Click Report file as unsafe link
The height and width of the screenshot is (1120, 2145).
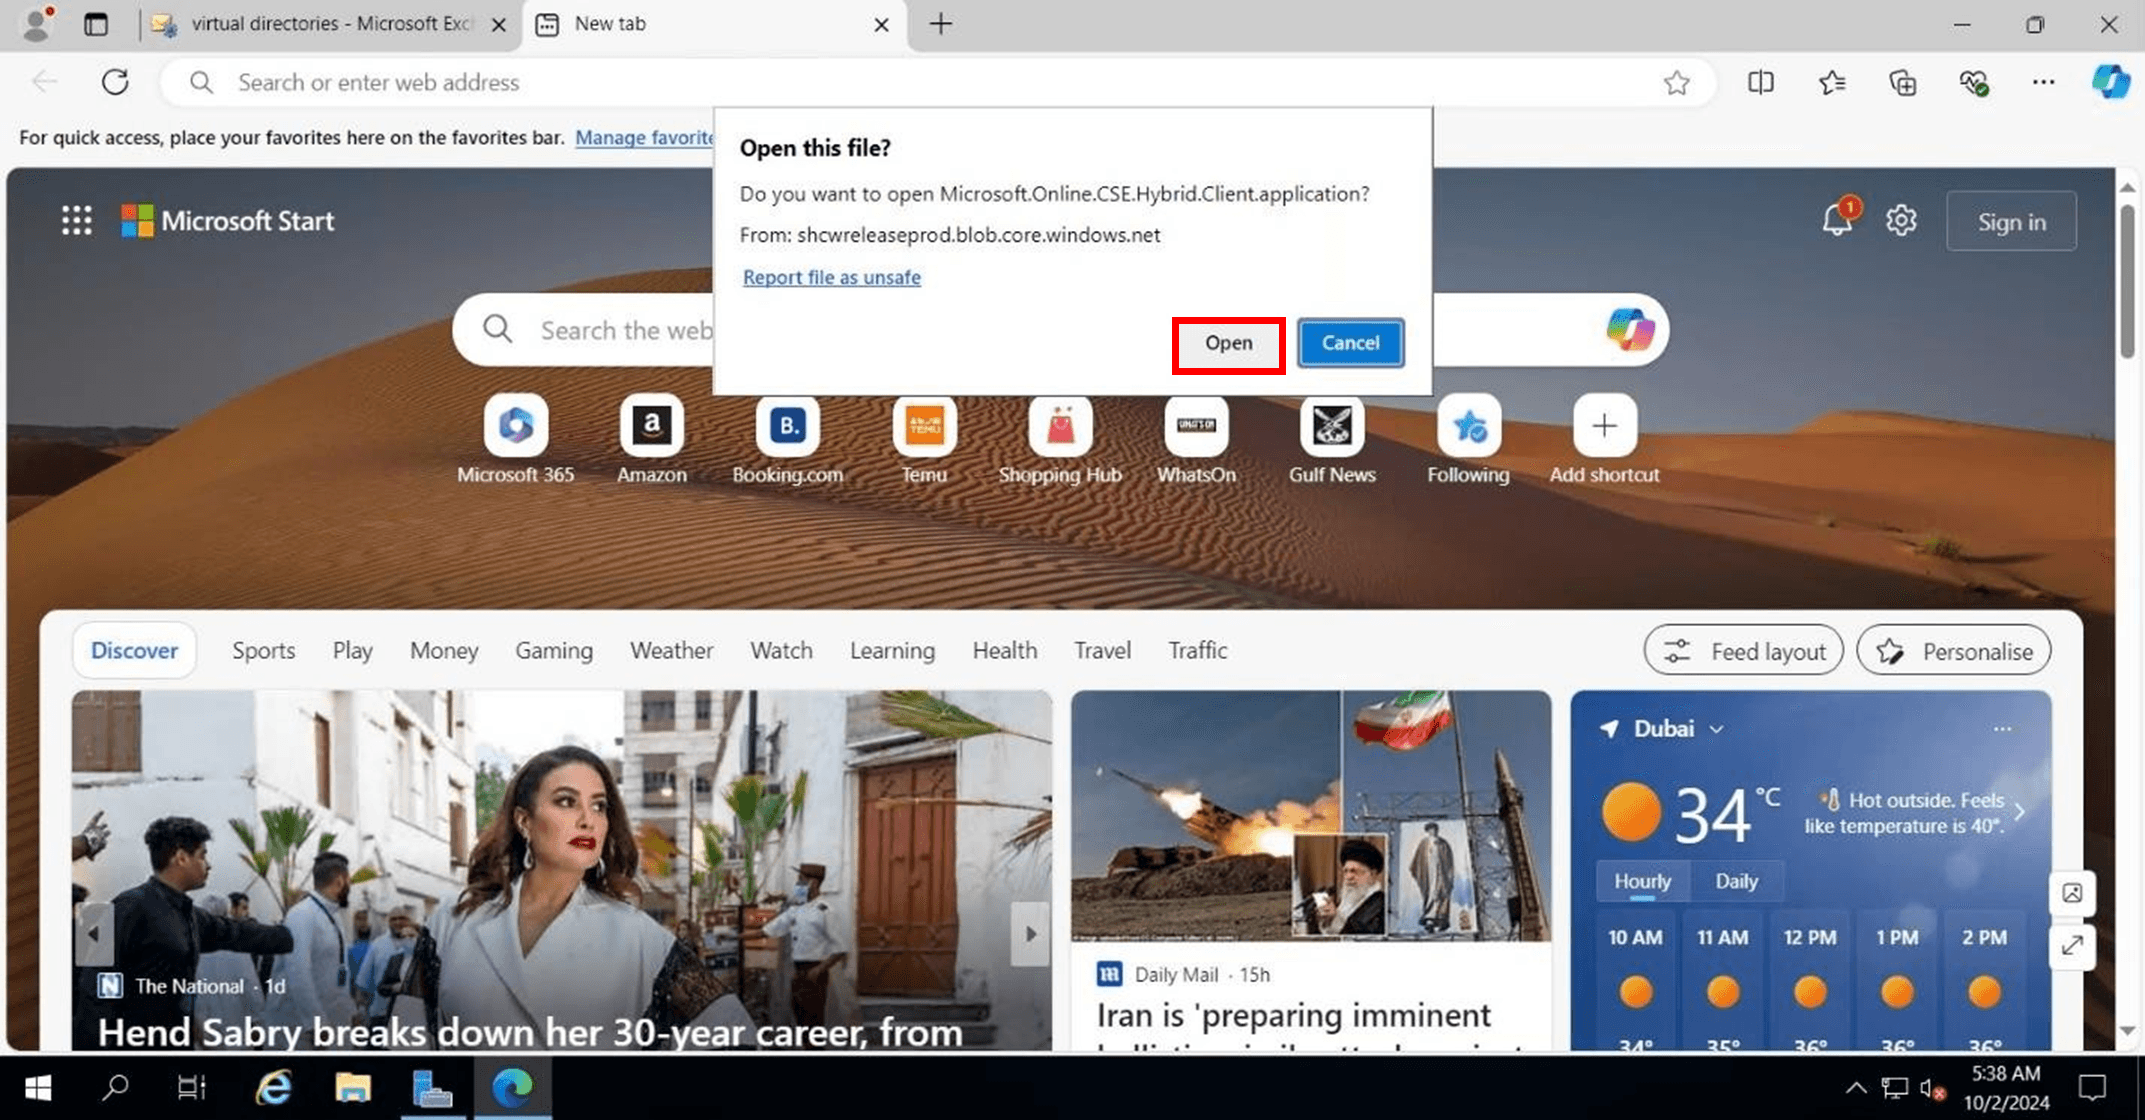coord(831,277)
